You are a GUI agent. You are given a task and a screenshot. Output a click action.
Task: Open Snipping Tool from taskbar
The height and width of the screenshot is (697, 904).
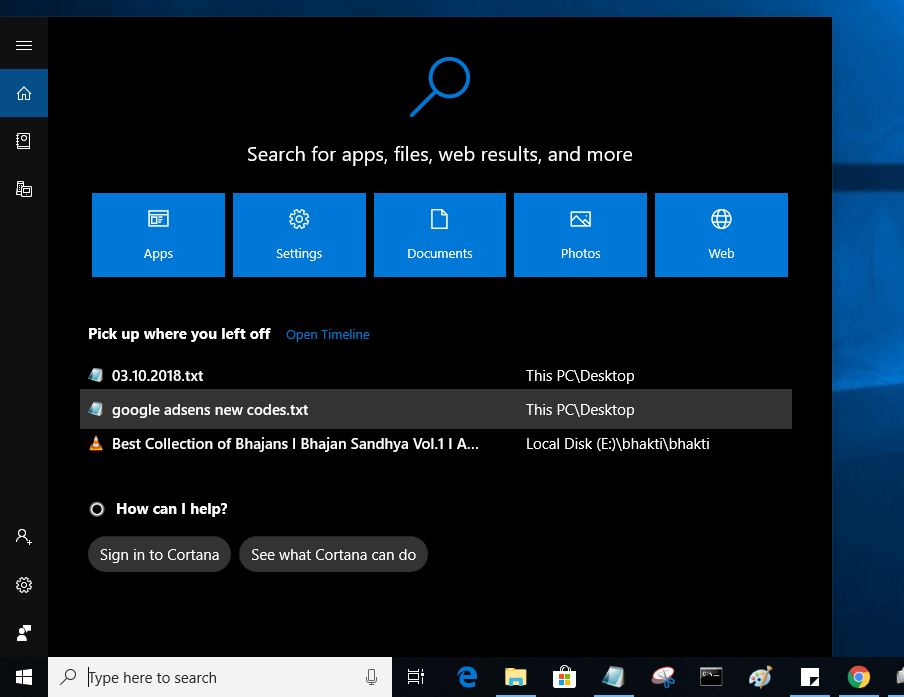click(x=662, y=677)
